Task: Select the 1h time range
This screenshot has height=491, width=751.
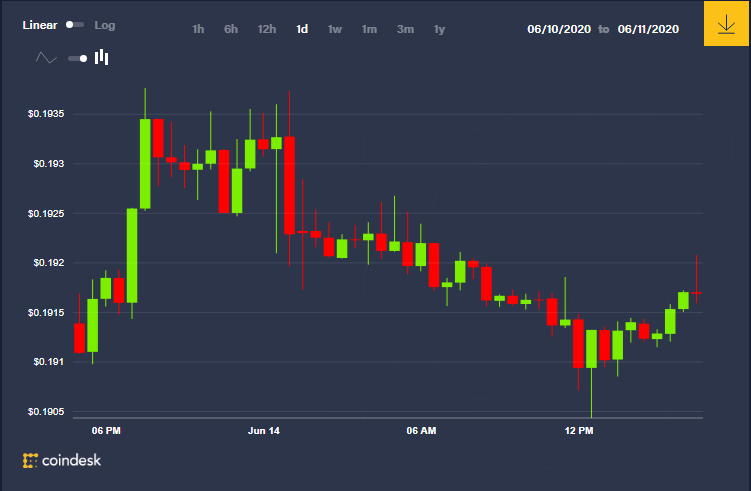Action: 198,29
